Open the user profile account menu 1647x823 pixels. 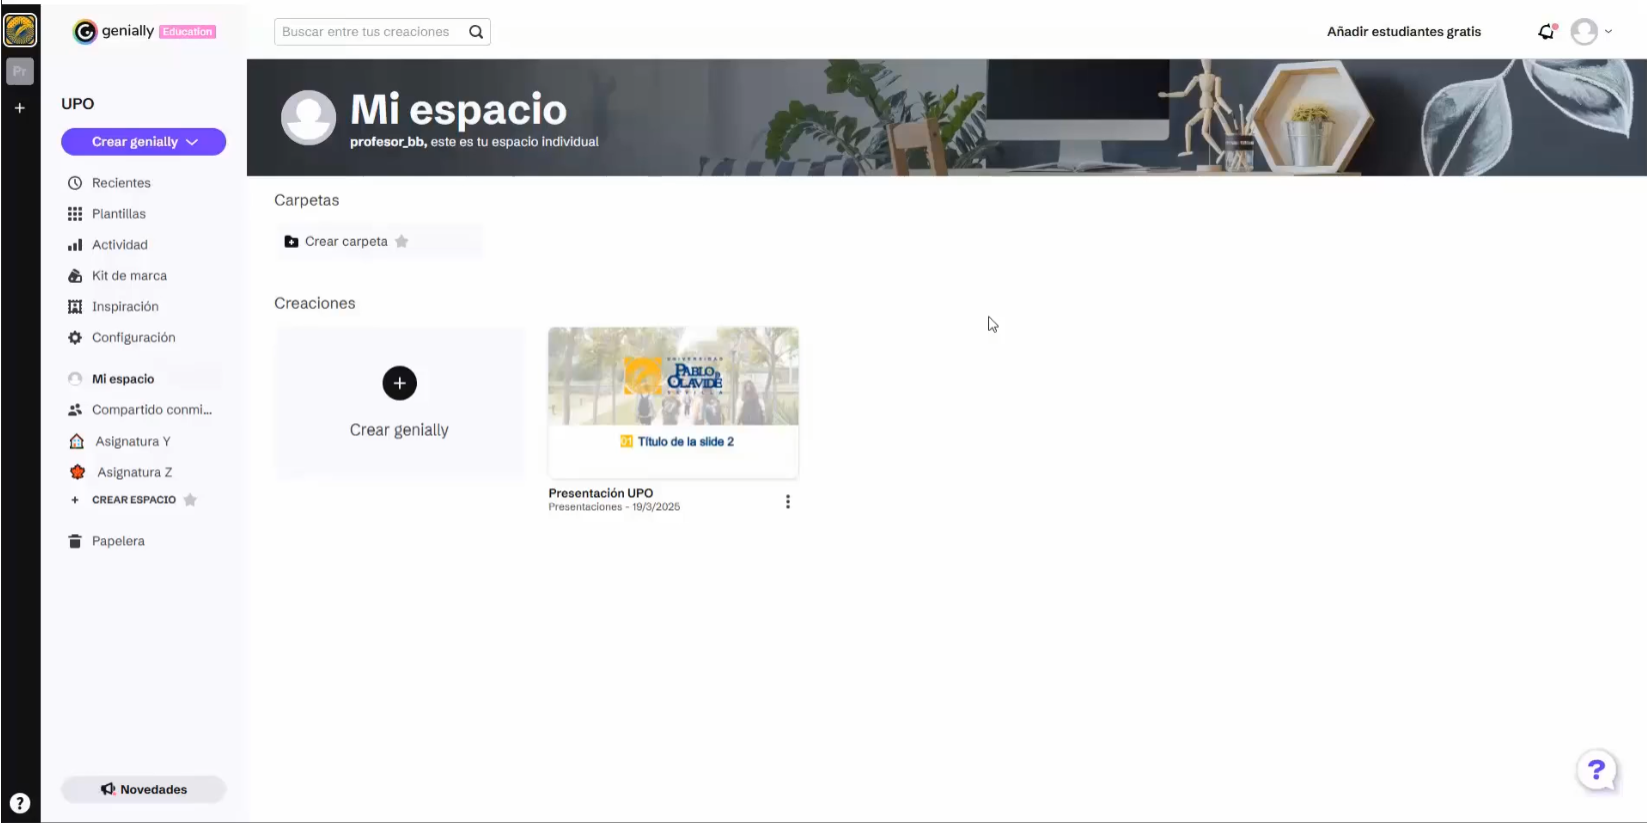(x=1590, y=32)
